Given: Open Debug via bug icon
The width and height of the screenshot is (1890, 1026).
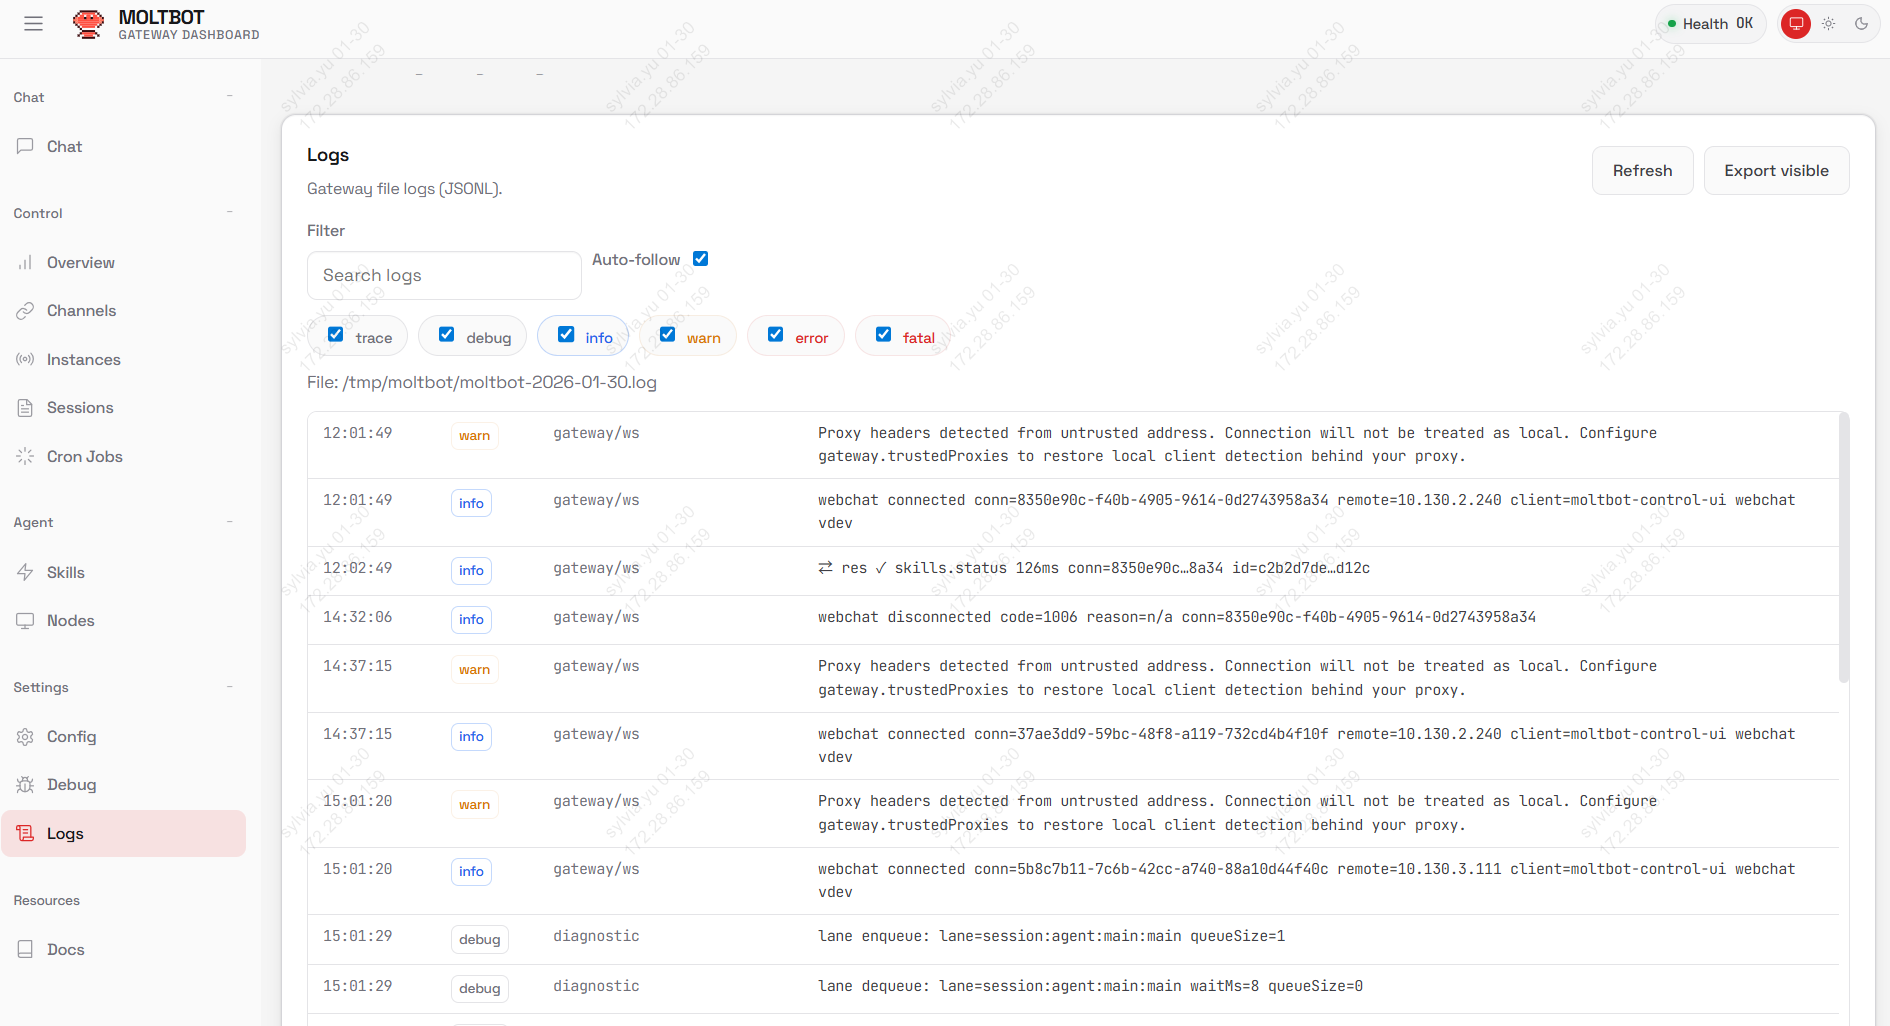Looking at the screenshot, I should point(26,785).
